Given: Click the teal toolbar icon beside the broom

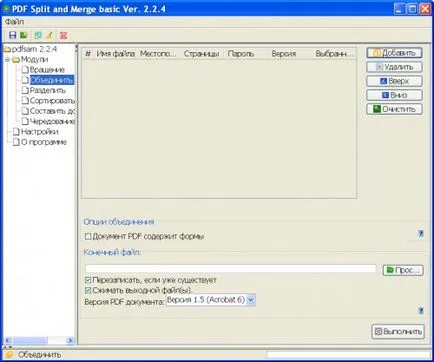Looking at the screenshot, I should [38, 35].
